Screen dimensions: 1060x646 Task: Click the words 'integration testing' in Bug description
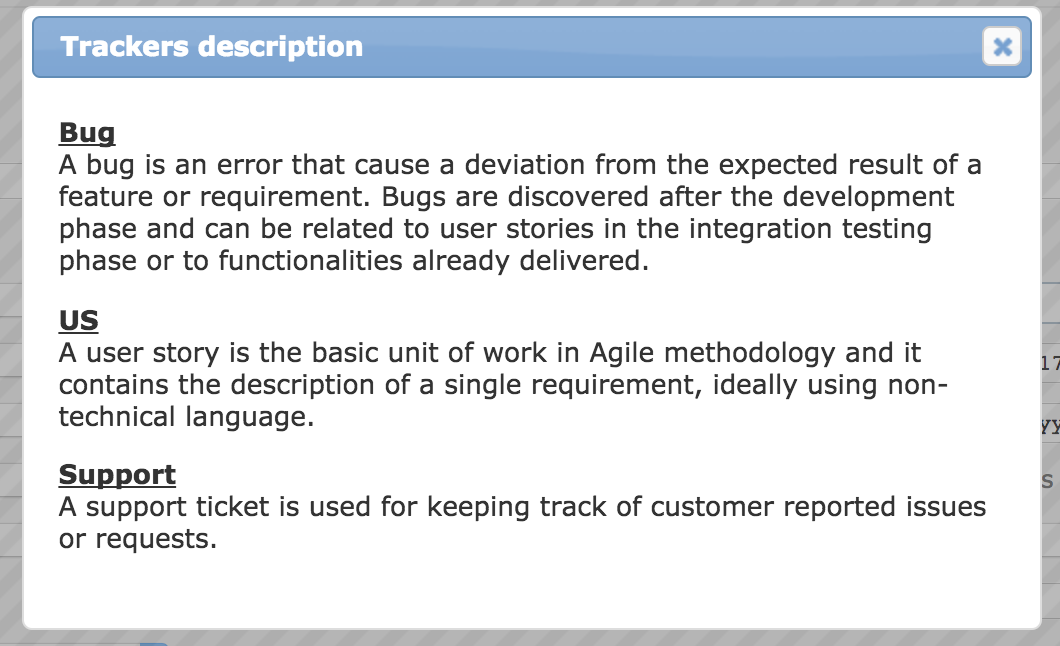pyautogui.click(x=810, y=229)
